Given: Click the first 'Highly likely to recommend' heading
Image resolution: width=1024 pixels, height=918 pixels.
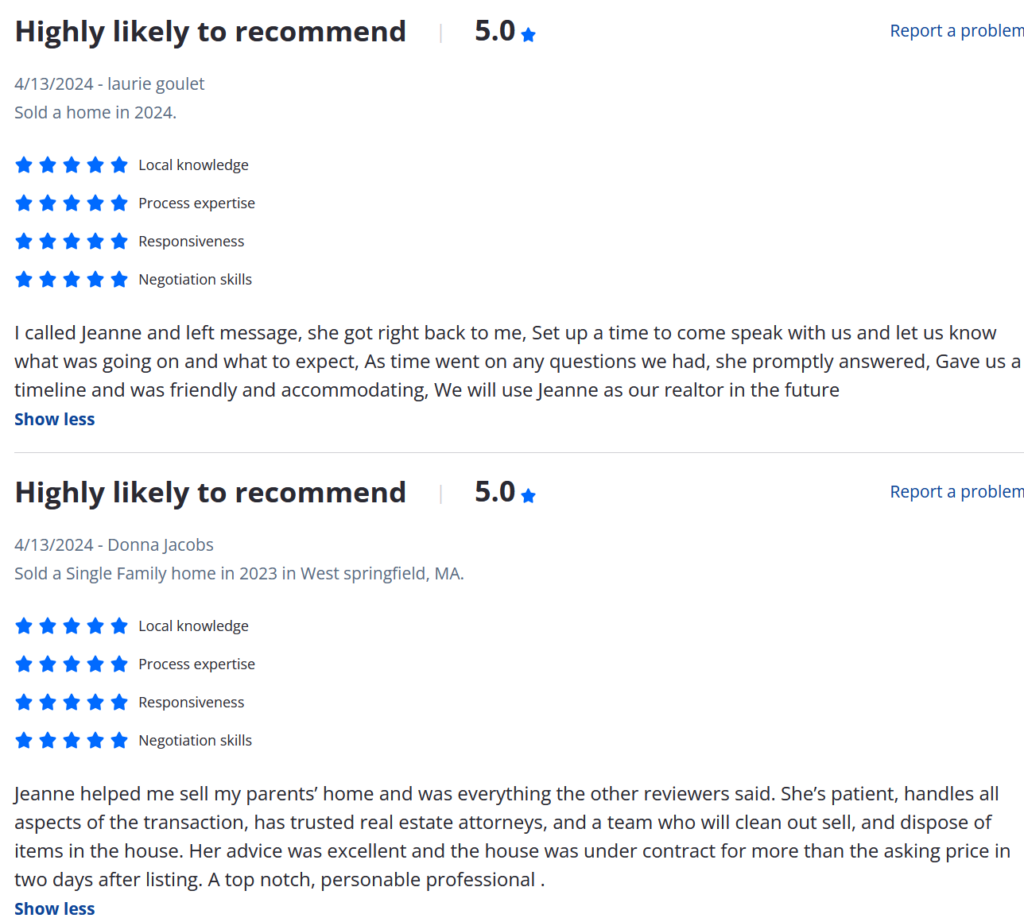Looking at the screenshot, I should pyautogui.click(x=210, y=31).
